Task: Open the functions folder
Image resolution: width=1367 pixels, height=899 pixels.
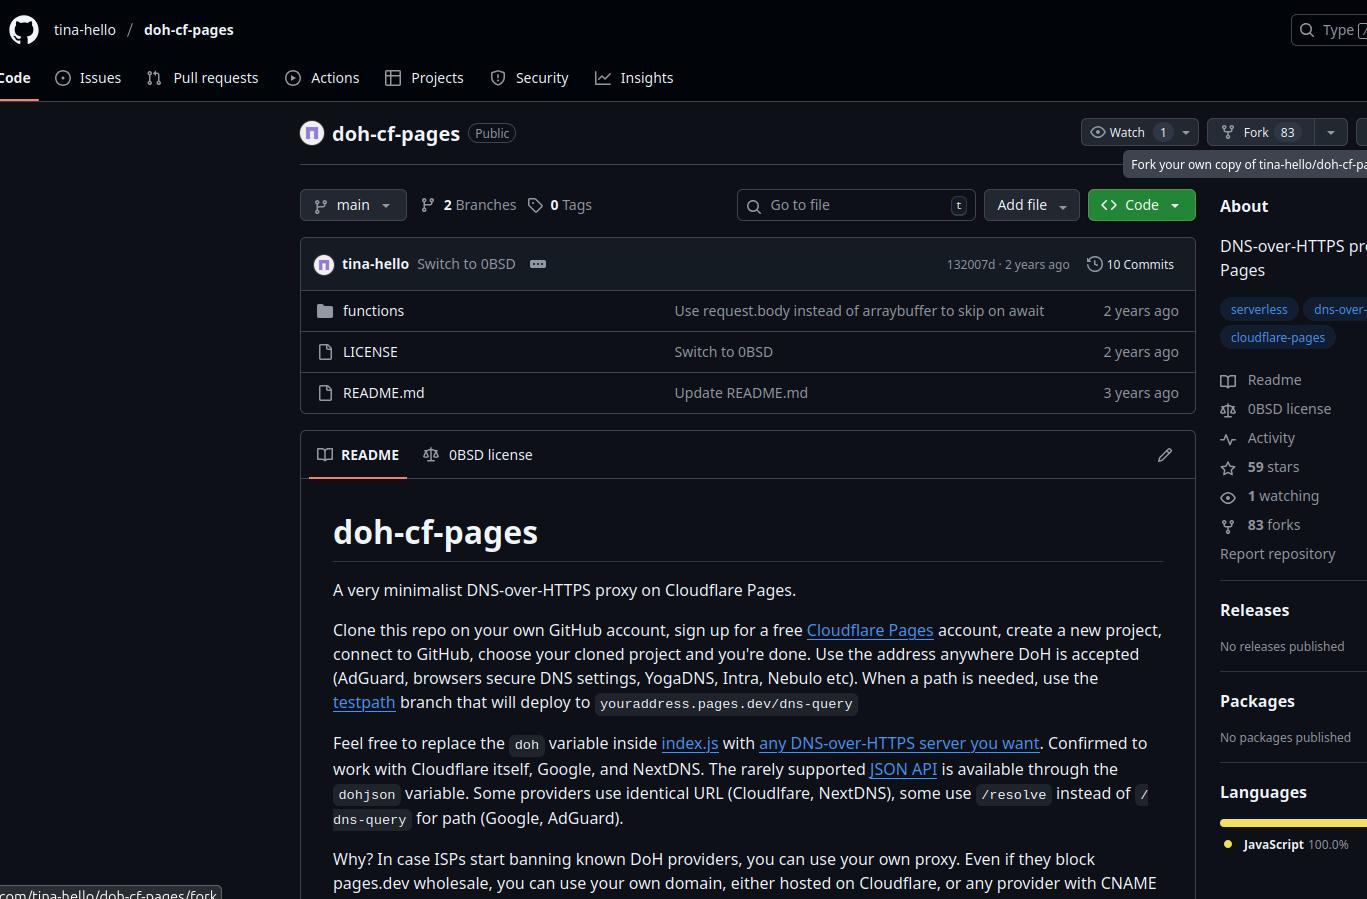Action: point(373,311)
